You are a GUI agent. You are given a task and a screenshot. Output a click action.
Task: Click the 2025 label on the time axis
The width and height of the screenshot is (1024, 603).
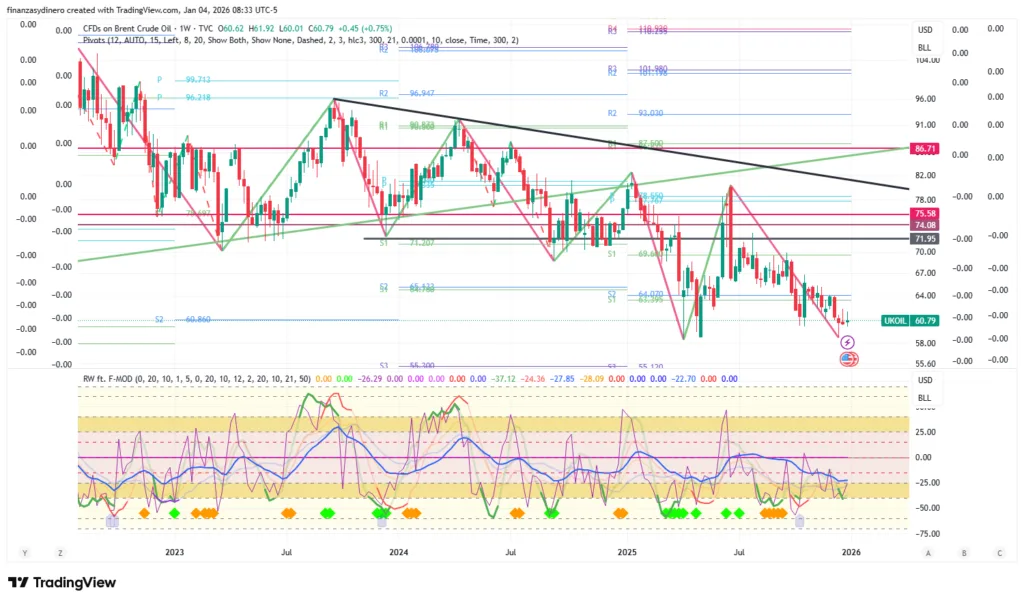tap(627, 551)
